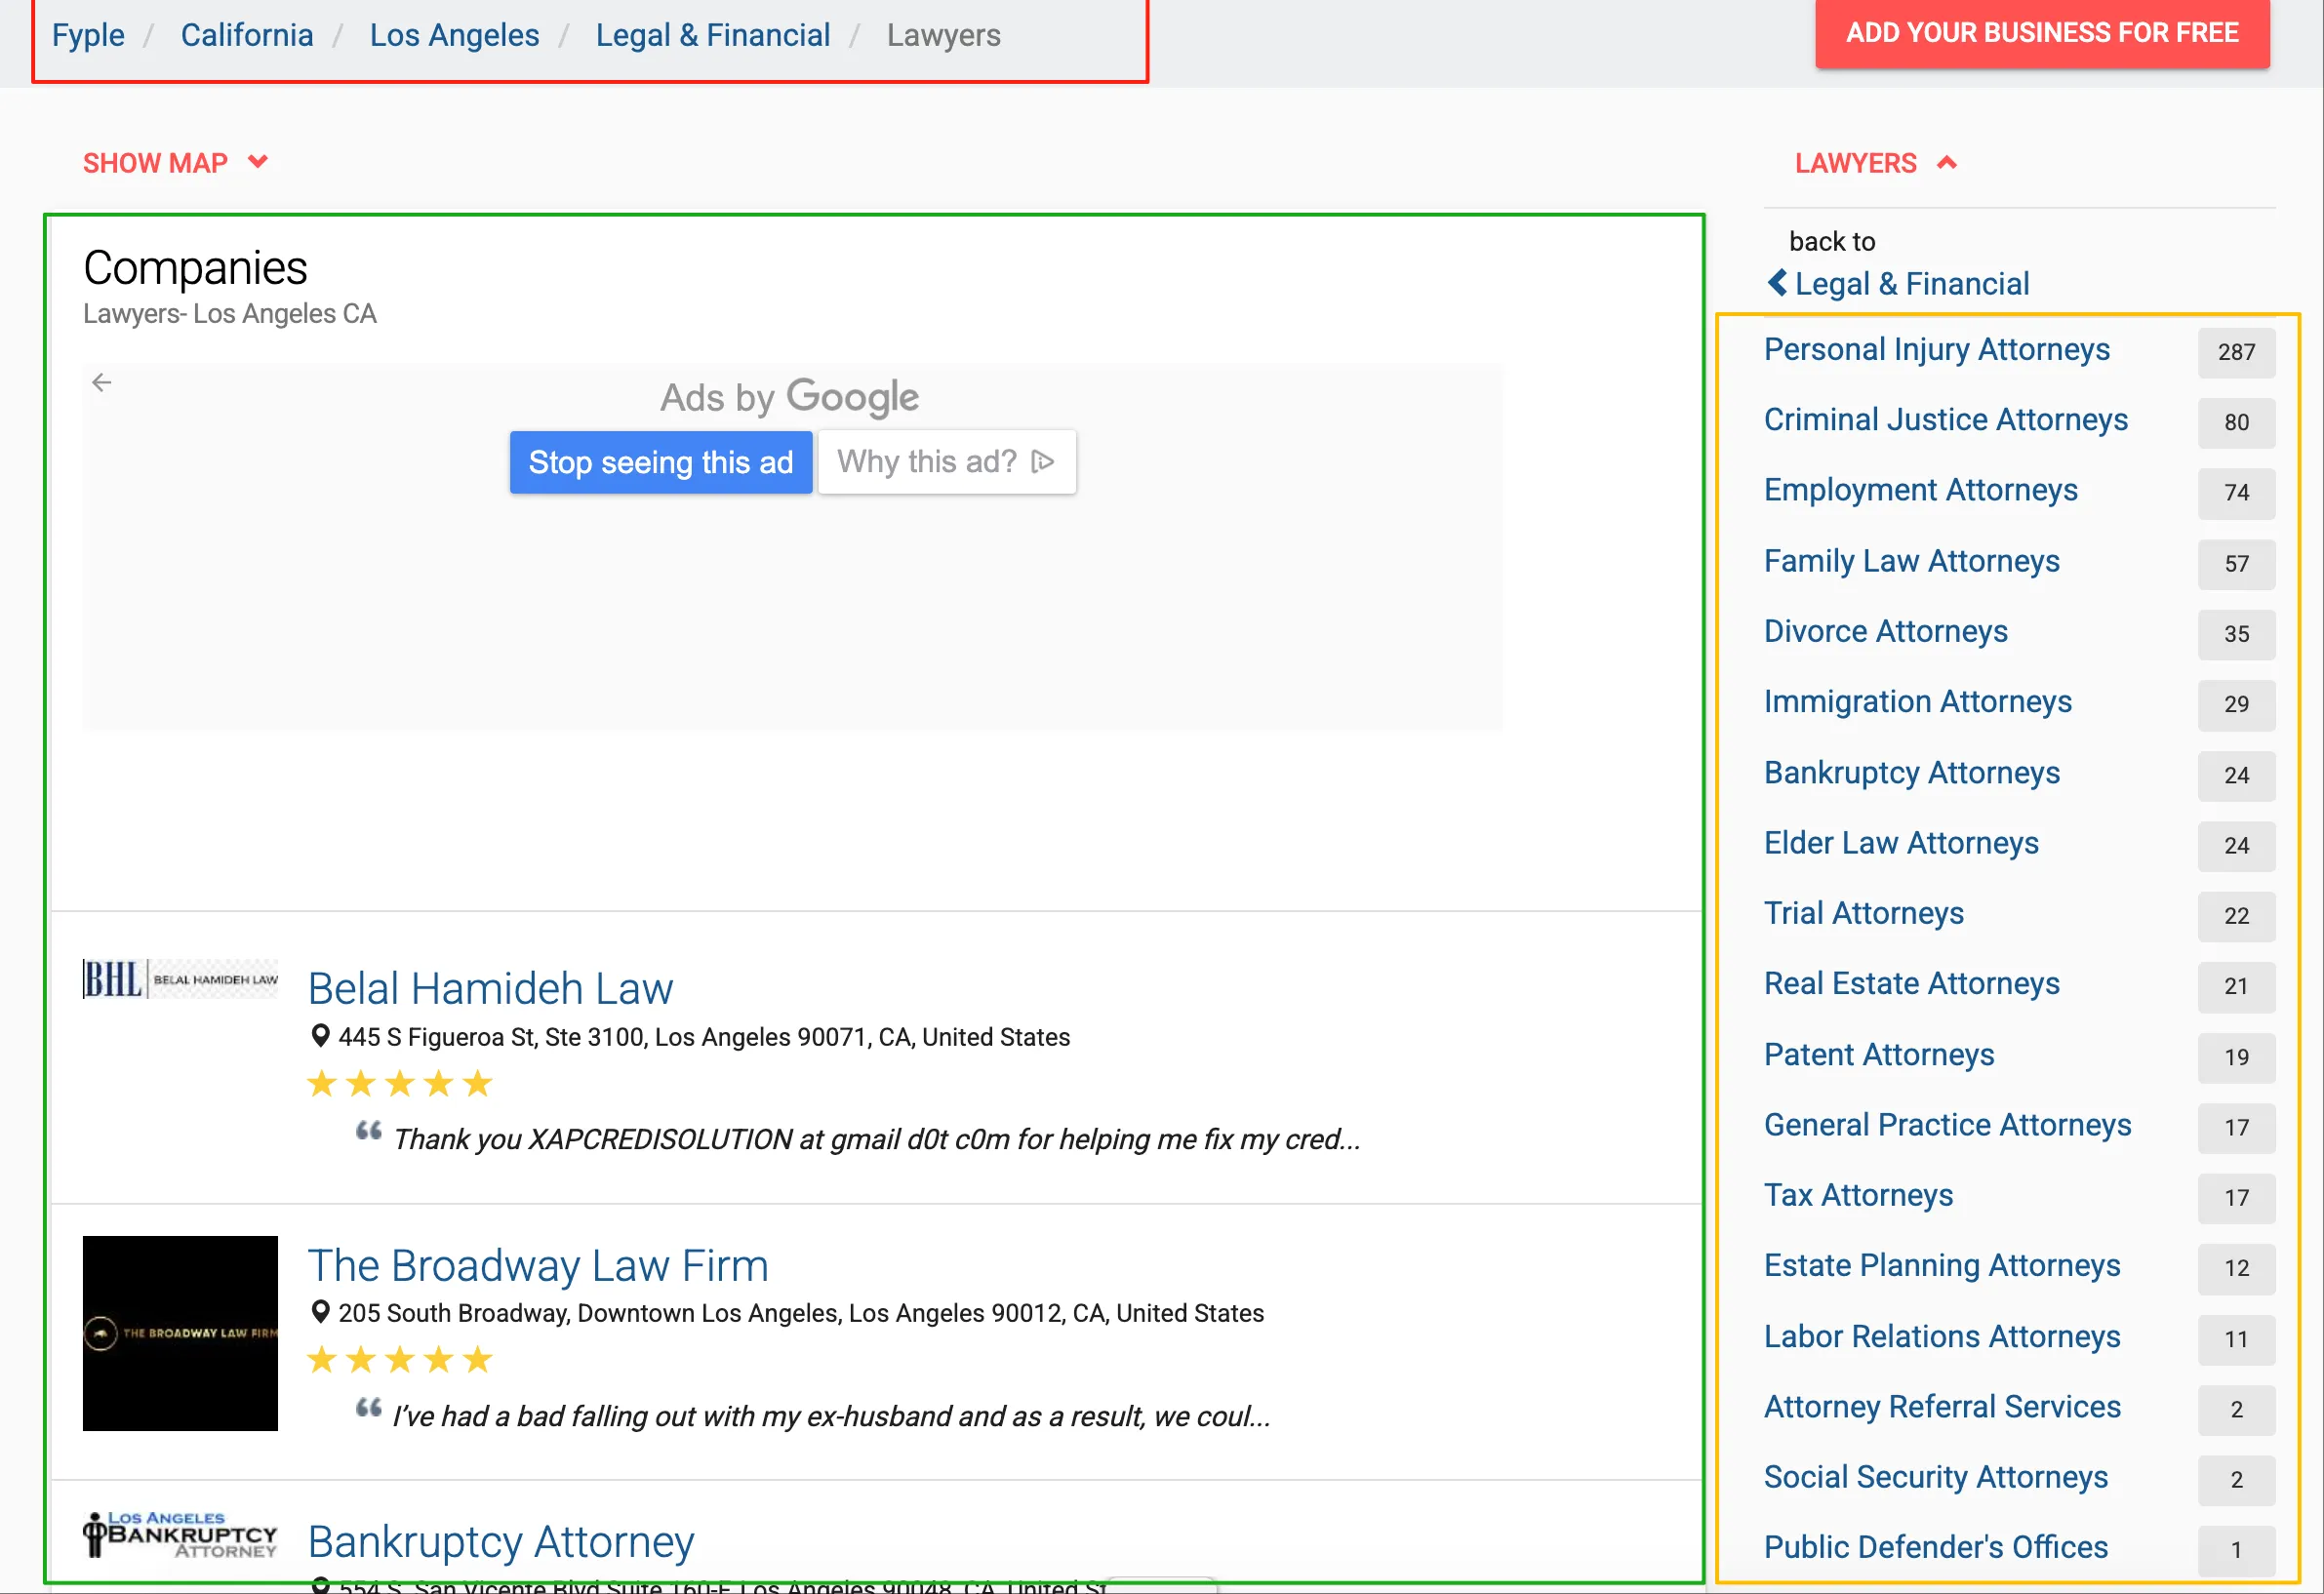Click the address '205 South Broadway, Downtown Los Angeles'
The height and width of the screenshot is (1594, 2324).
(x=801, y=1313)
